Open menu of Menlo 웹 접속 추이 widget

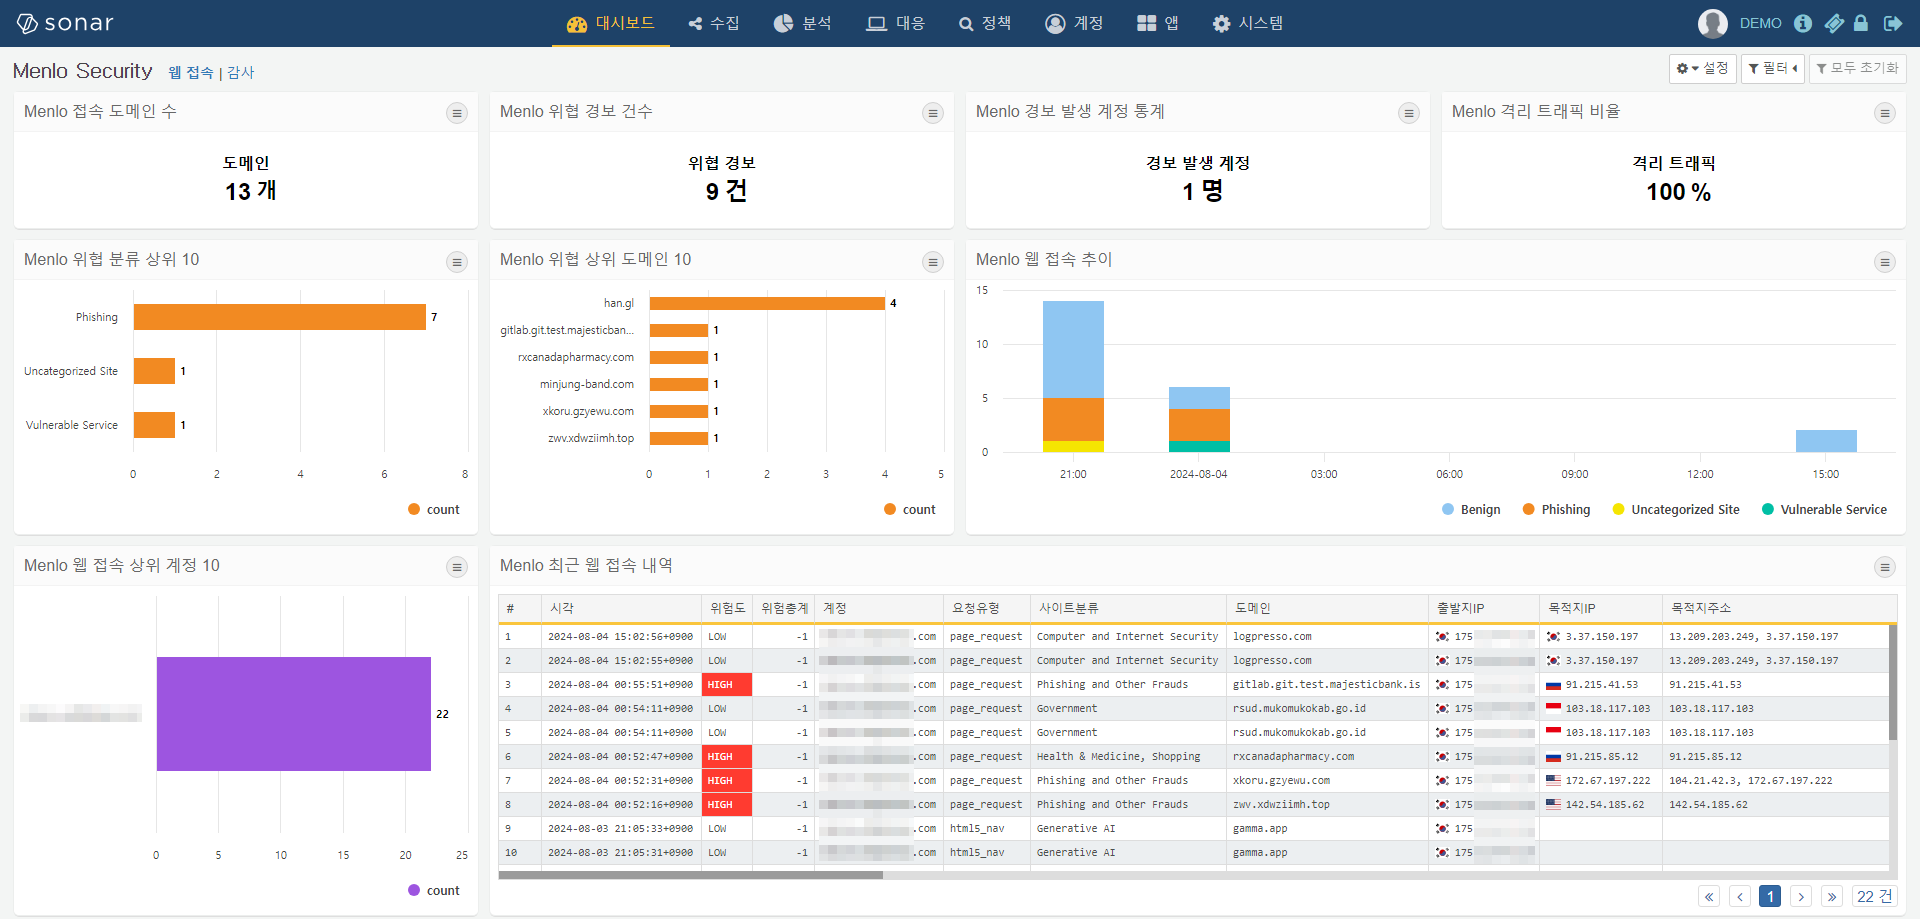pyautogui.click(x=1885, y=262)
